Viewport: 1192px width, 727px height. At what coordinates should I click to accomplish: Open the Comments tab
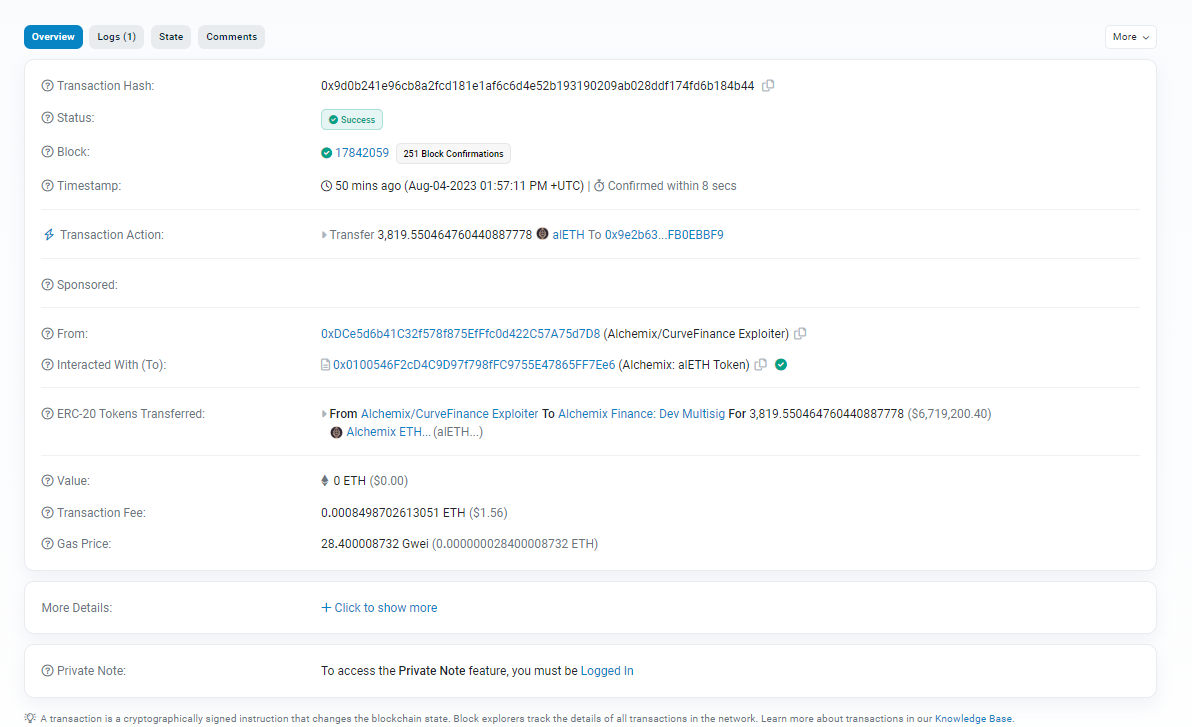click(x=231, y=37)
